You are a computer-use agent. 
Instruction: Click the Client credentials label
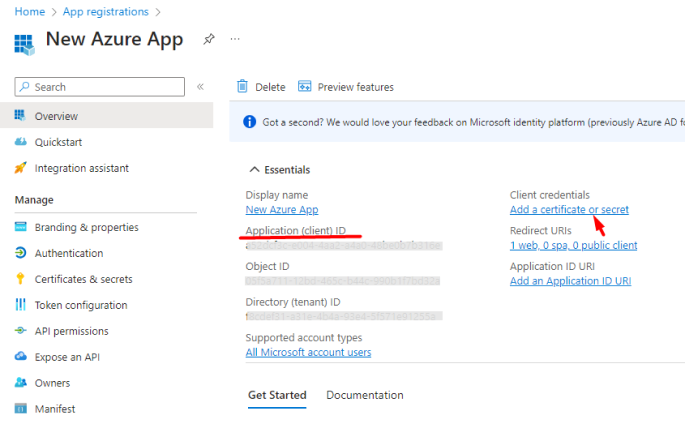550,195
